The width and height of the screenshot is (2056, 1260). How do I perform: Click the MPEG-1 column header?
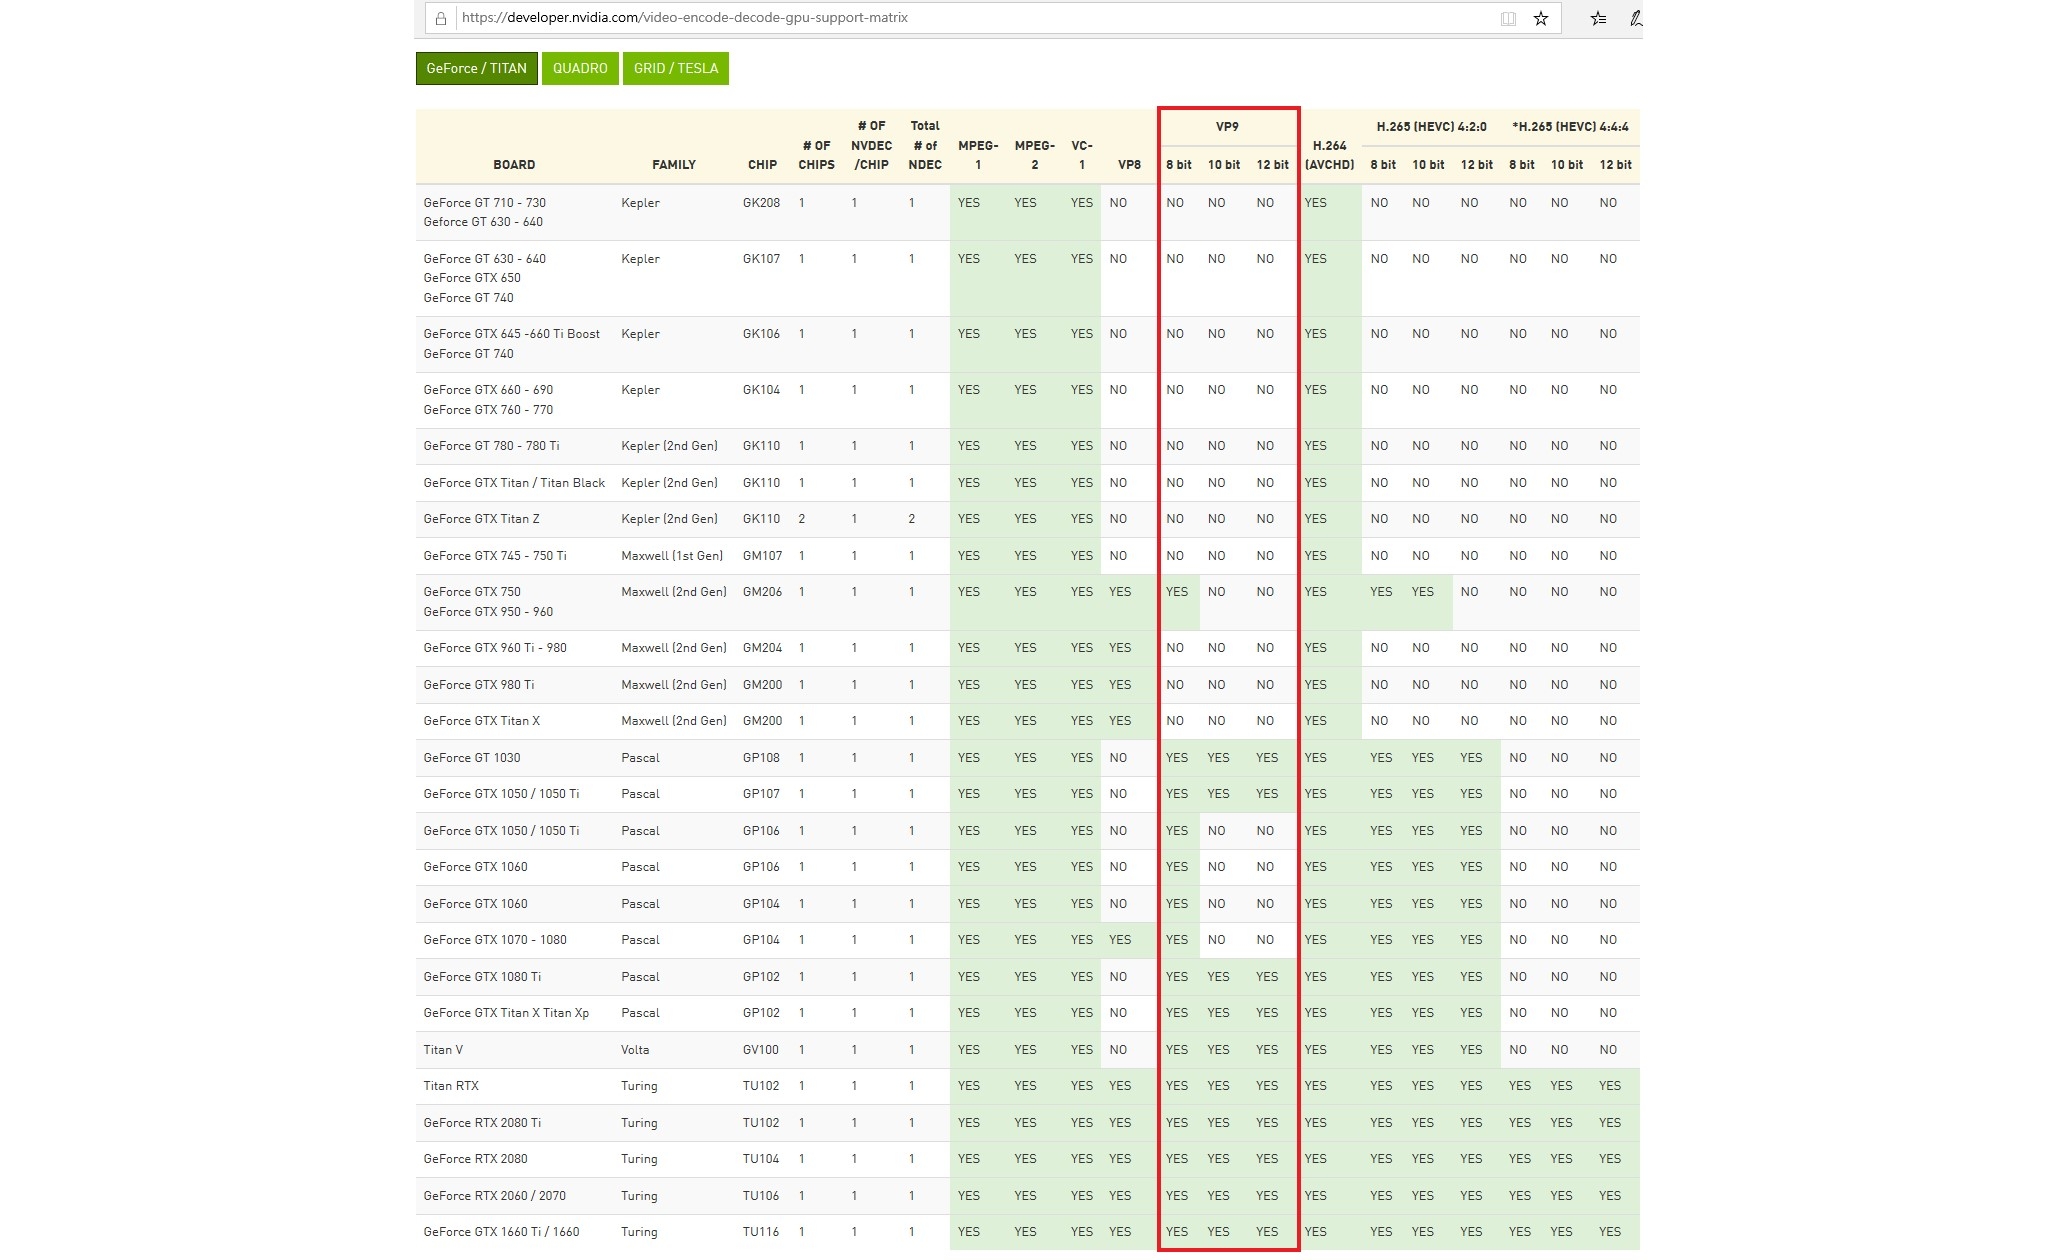(x=978, y=155)
